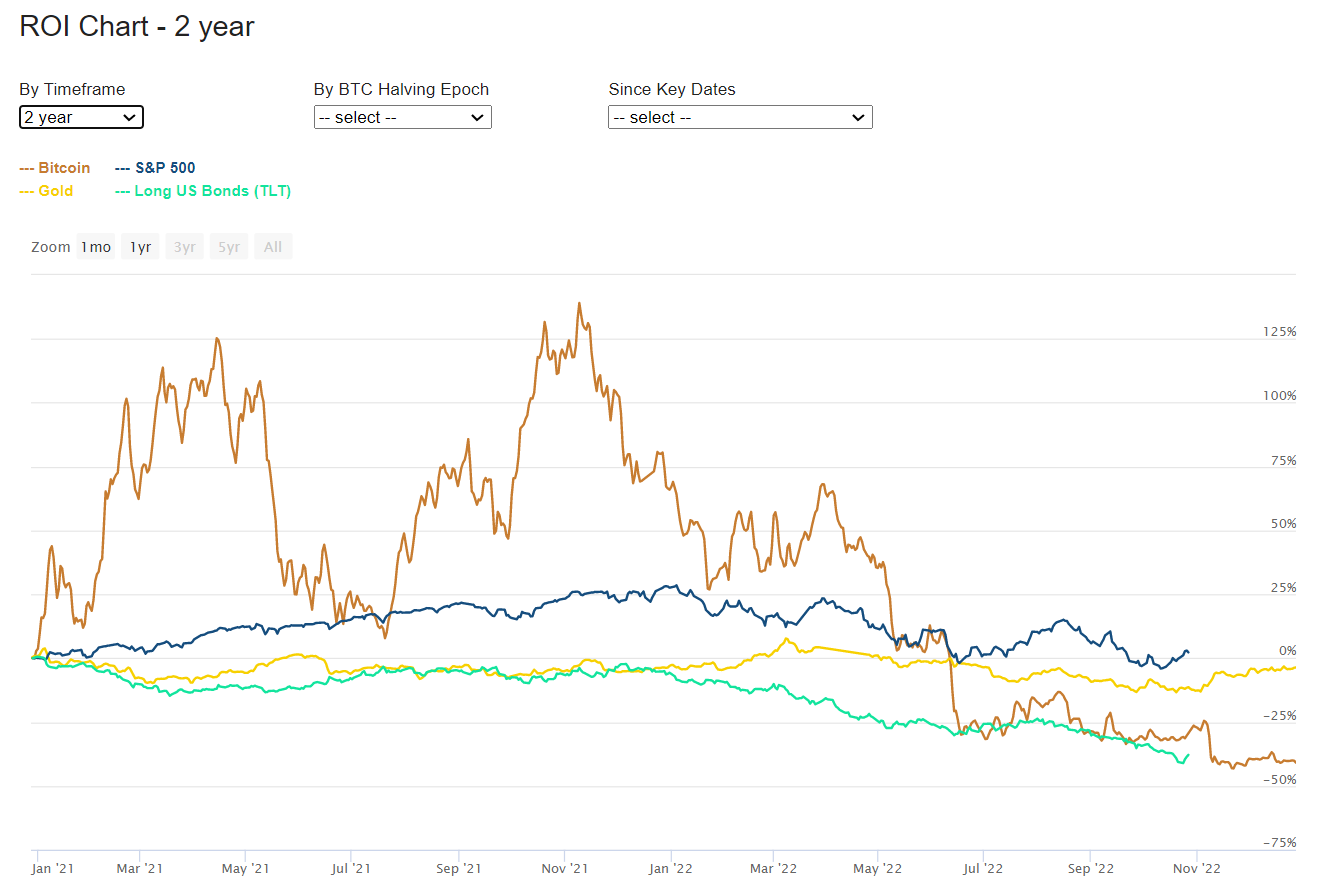
Task: Toggle Long US Bonds (TLT) legend entry
Action: (x=203, y=191)
